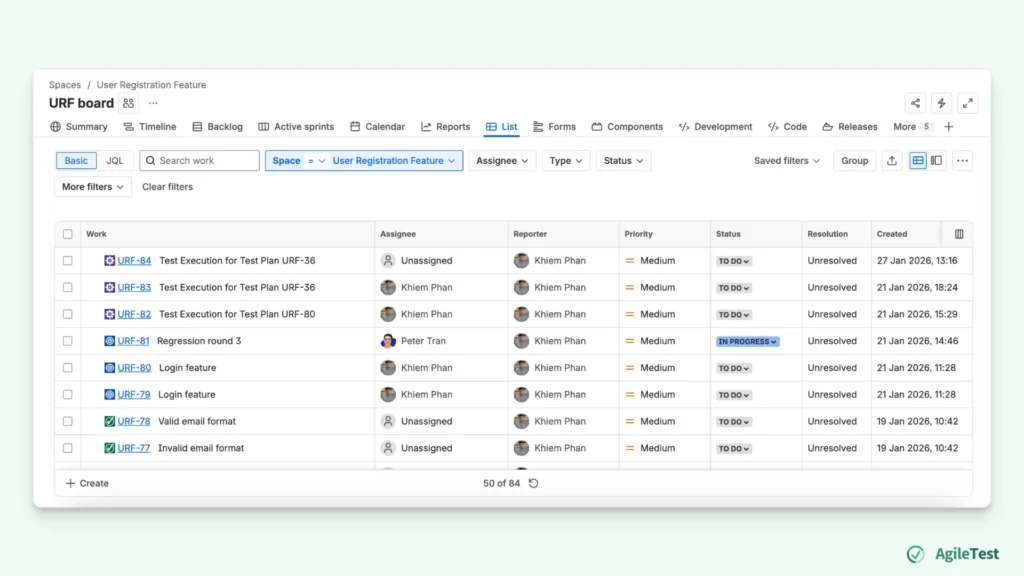Expand the More filters dropdown
The height and width of the screenshot is (576, 1024).
coord(93,187)
